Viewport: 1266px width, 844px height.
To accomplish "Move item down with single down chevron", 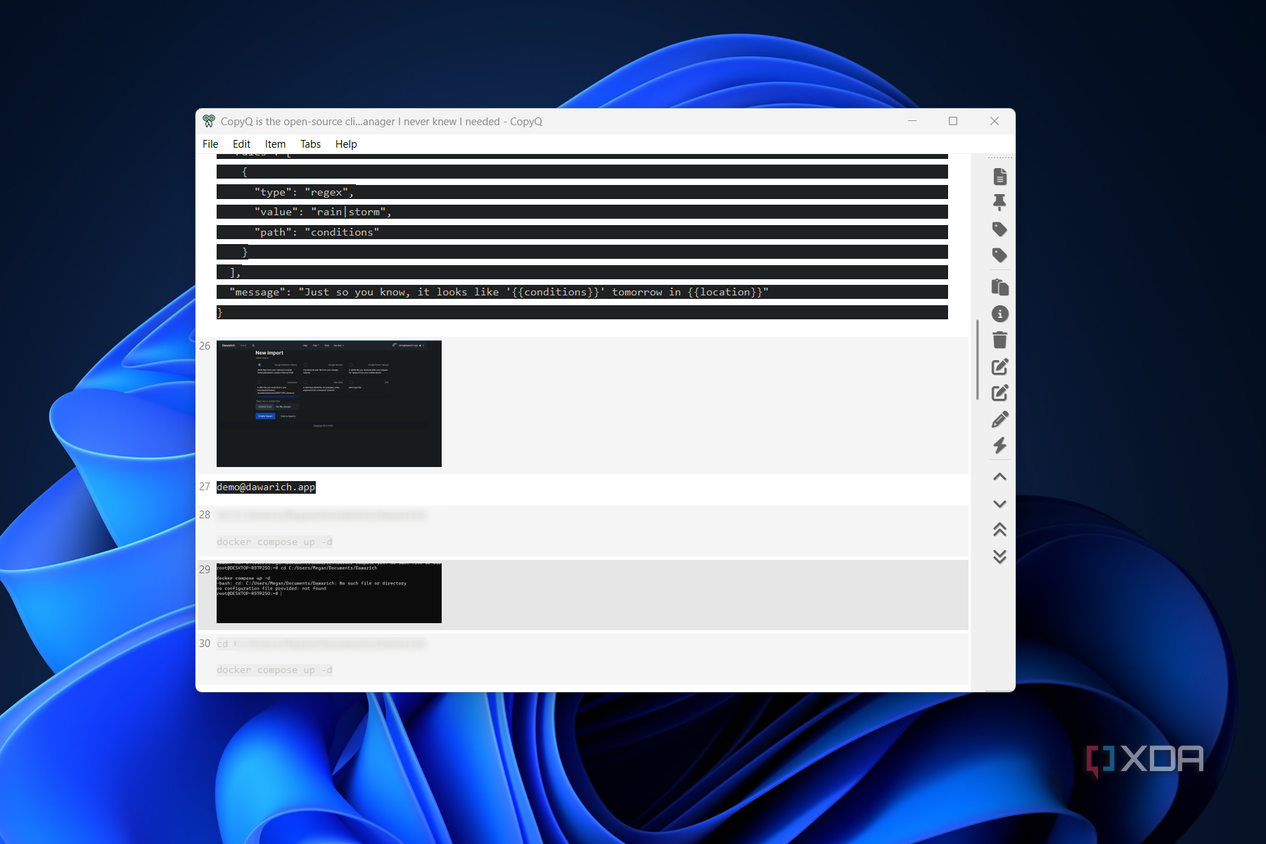I will click(999, 504).
